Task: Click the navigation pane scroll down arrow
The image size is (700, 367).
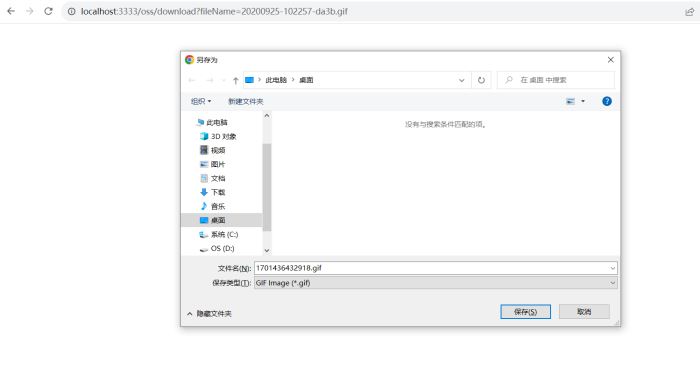Action: 267,250
